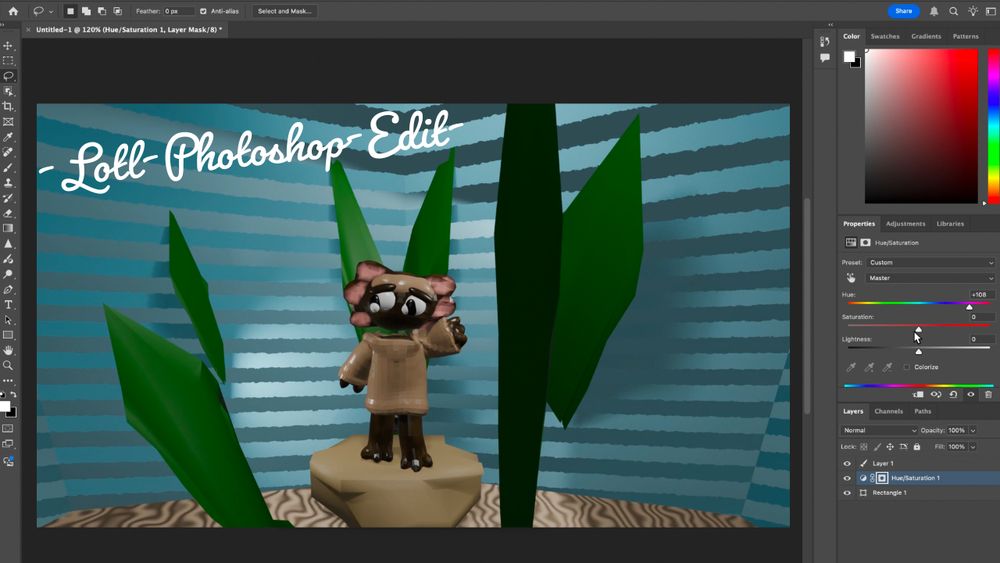Switch to the Patterns tab
The height and width of the screenshot is (563, 1000).
pos(966,36)
